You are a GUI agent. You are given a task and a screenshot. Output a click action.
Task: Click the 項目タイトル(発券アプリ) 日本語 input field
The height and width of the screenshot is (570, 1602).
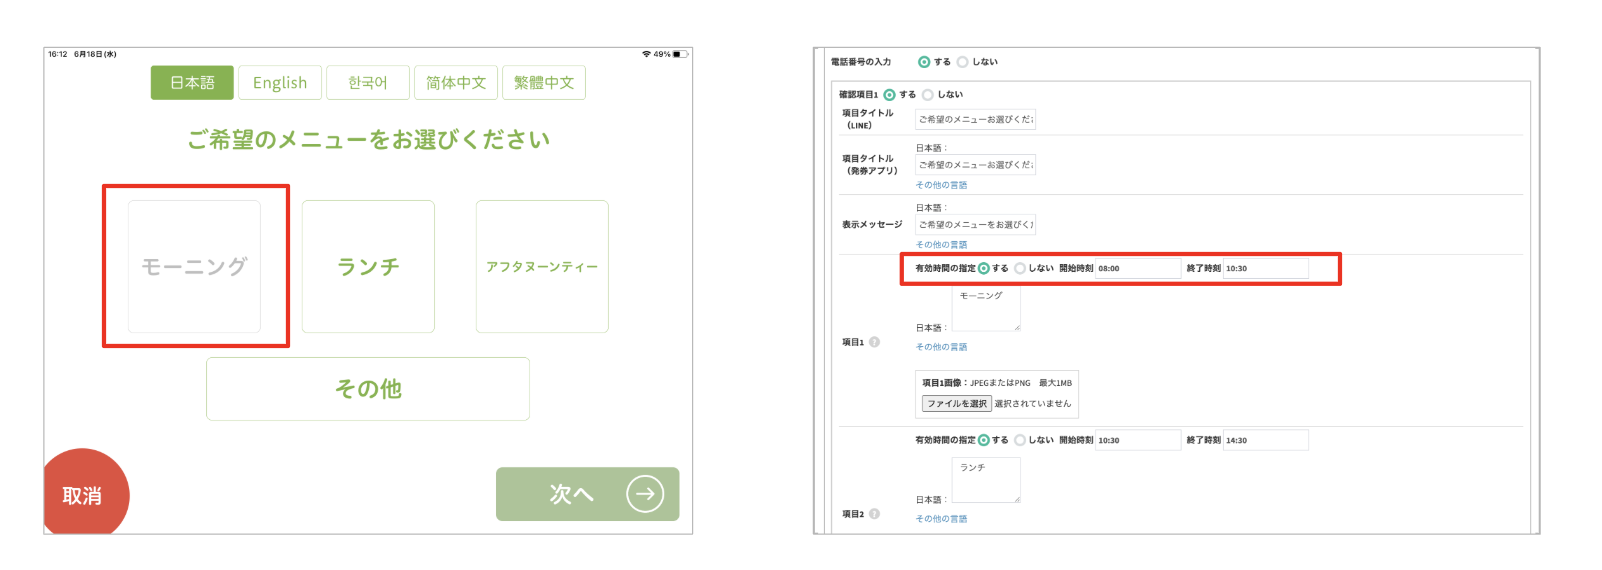pos(976,165)
